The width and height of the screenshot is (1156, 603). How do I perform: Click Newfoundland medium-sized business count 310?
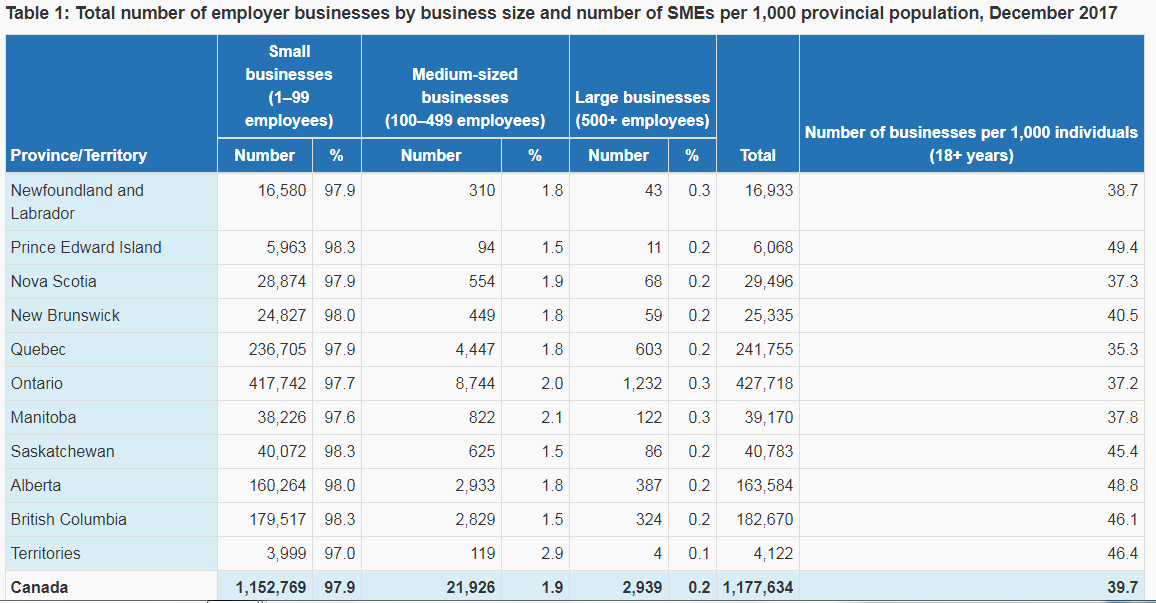coord(481,190)
